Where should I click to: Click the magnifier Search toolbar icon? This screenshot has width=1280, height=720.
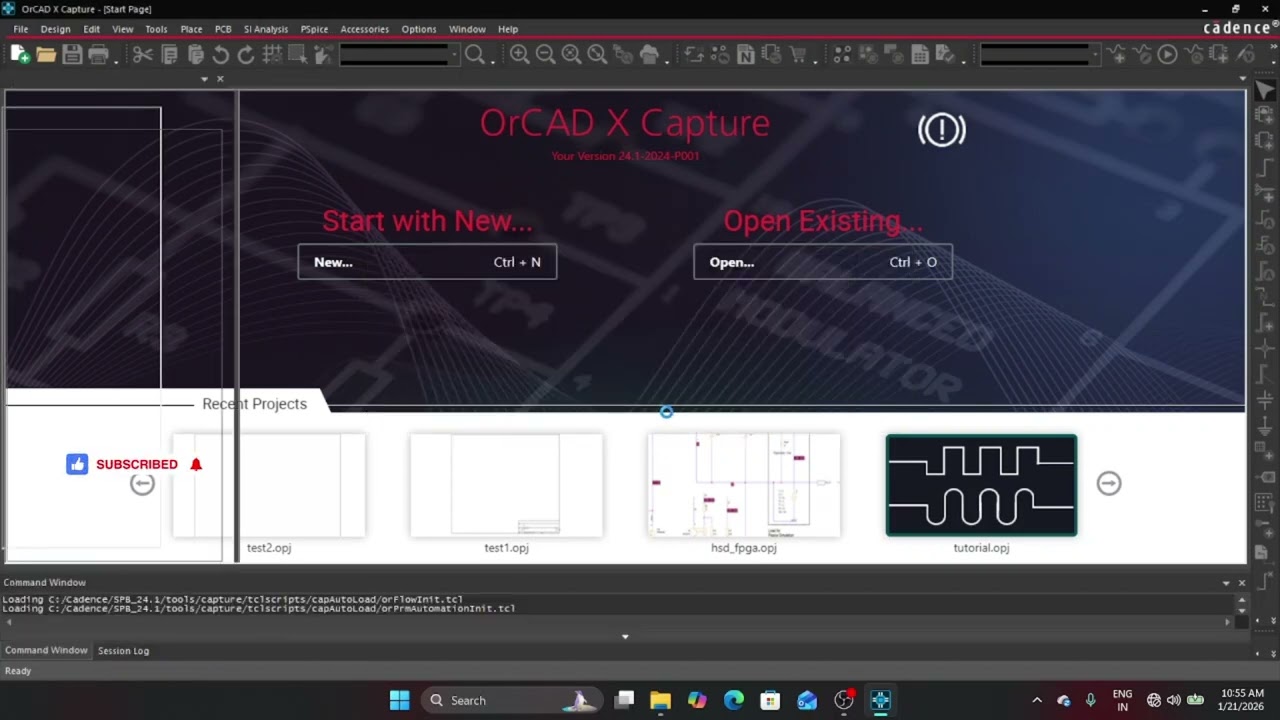[x=475, y=55]
